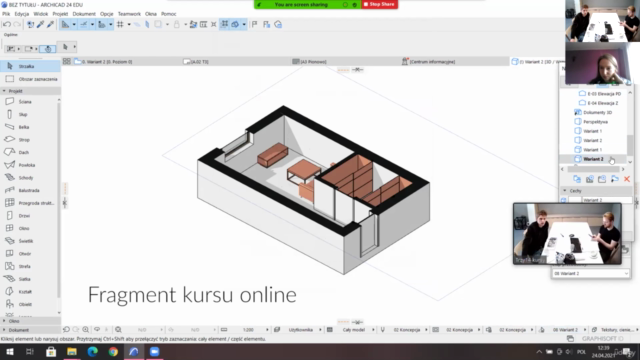Open the Teamwork menu
The width and height of the screenshot is (640, 360).
pyautogui.click(x=129, y=14)
